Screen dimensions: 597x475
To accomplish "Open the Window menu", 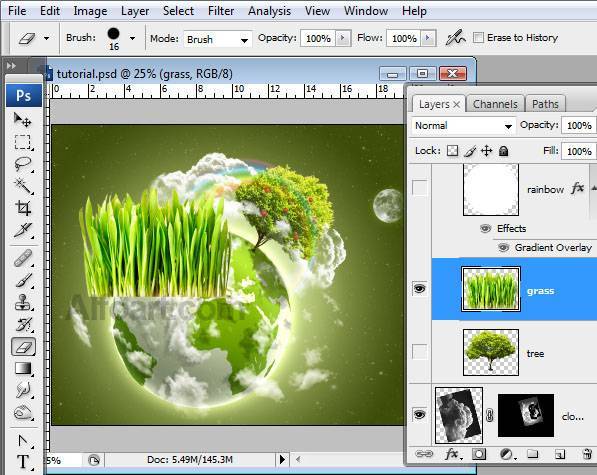I will coord(366,11).
